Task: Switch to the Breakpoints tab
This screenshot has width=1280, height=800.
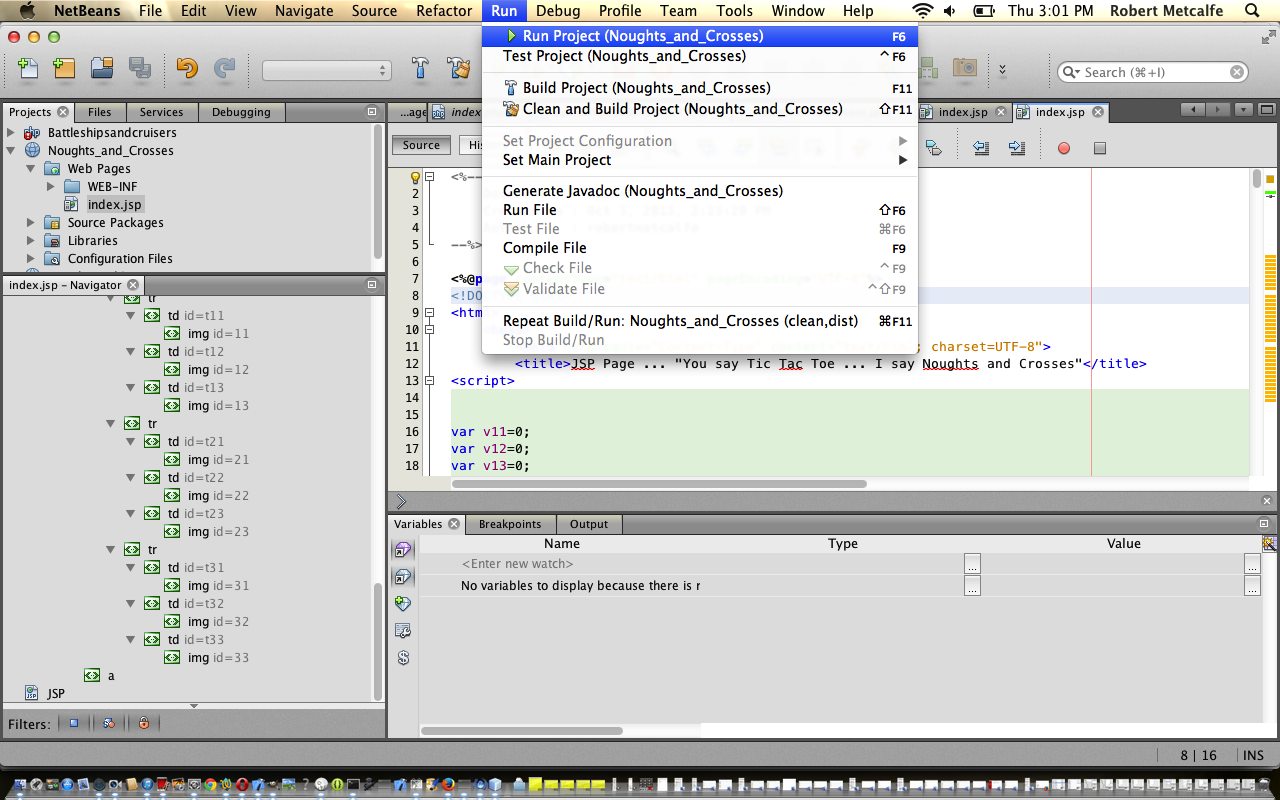Action: coord(509,524)
